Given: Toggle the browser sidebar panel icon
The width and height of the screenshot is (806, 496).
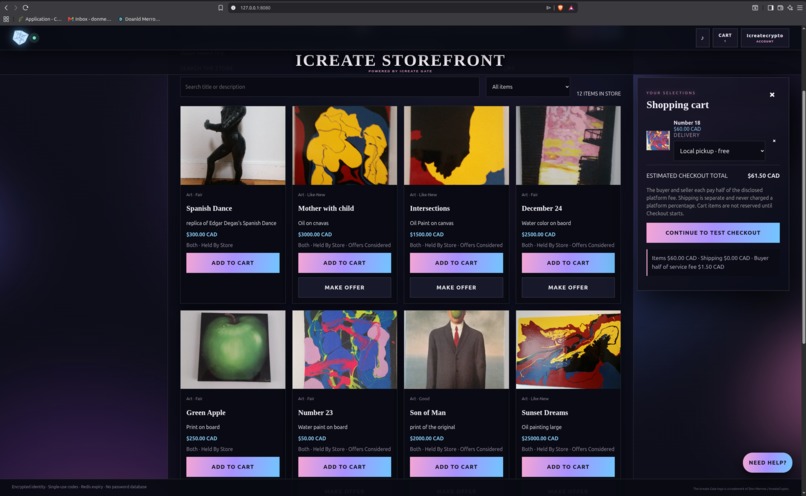Looking at the screenshot, I should pos(770,8).
